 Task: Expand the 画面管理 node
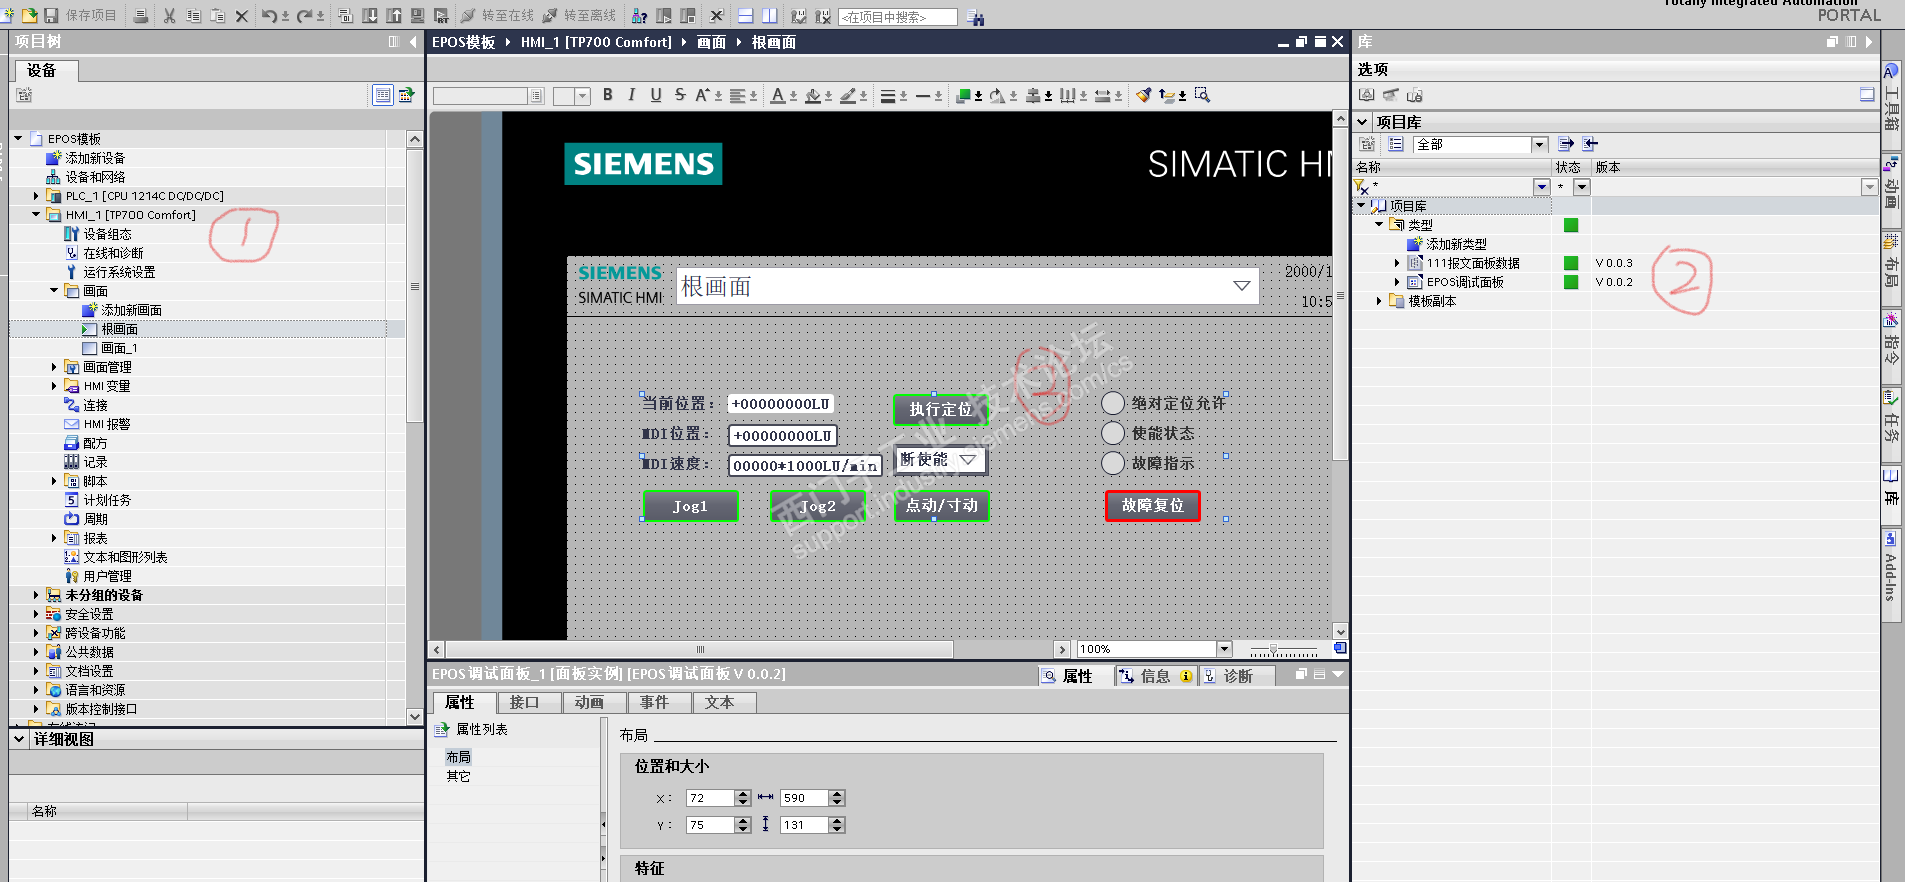click(x=54, y=367)
